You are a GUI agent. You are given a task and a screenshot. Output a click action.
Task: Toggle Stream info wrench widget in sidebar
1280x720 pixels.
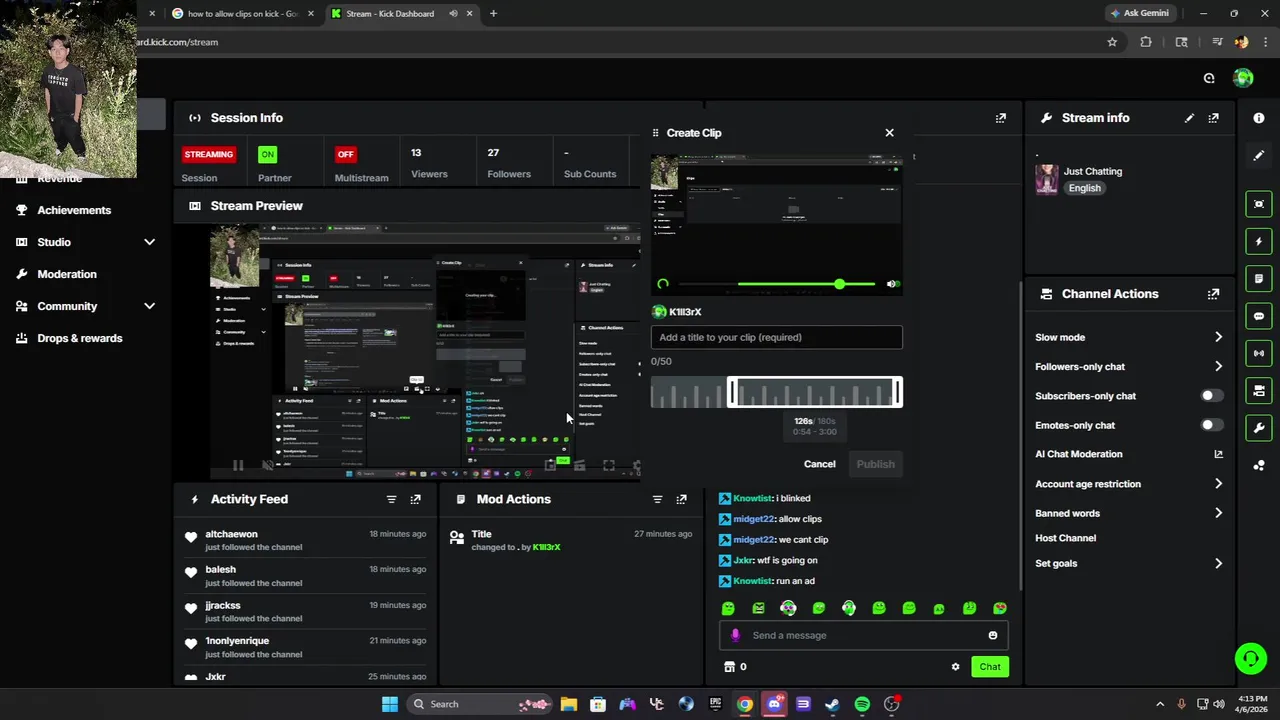pyautogui.click(x=1259, y=428)
